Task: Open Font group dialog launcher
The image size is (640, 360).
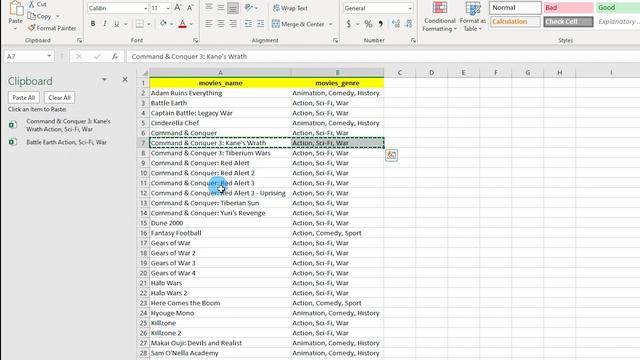Action: click(x=196, y=40)
